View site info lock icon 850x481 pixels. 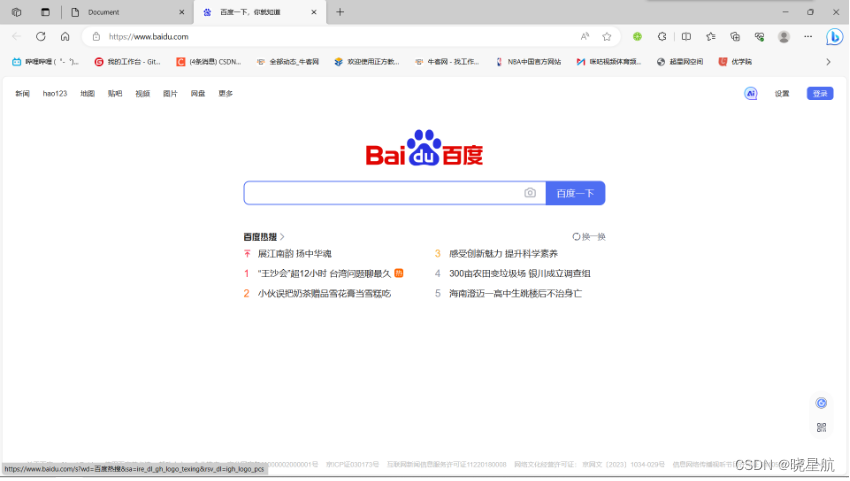point(96,36)
